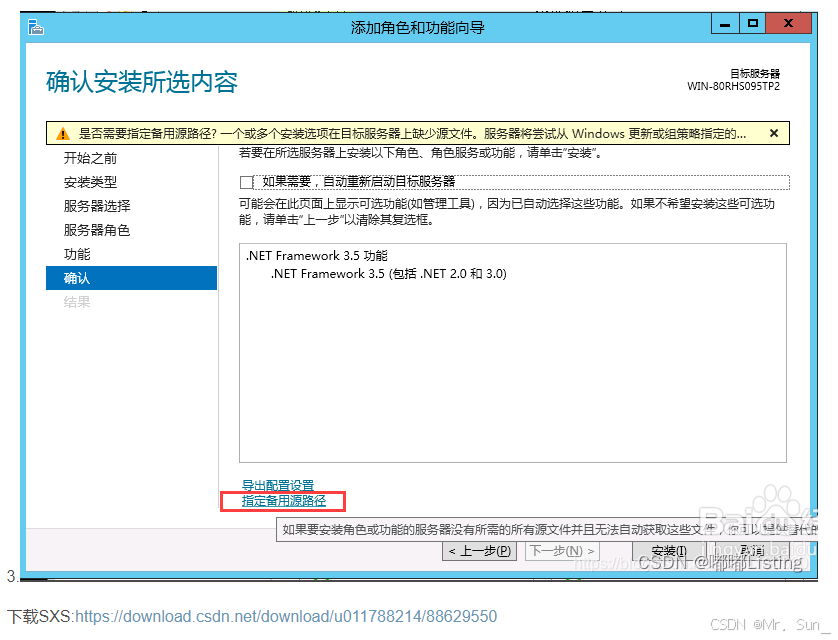Click the 下一步(N) button
Image resolution: width=838 pixels, height=640 pixels.
click(563, 550)
